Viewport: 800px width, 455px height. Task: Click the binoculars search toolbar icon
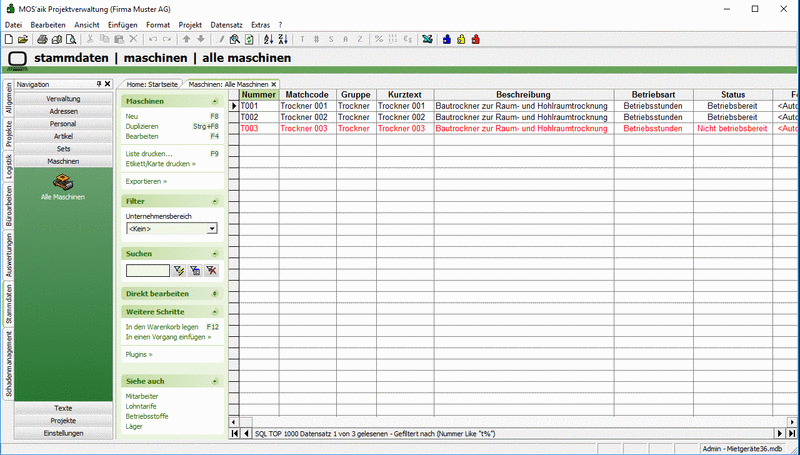click(235, 39)
